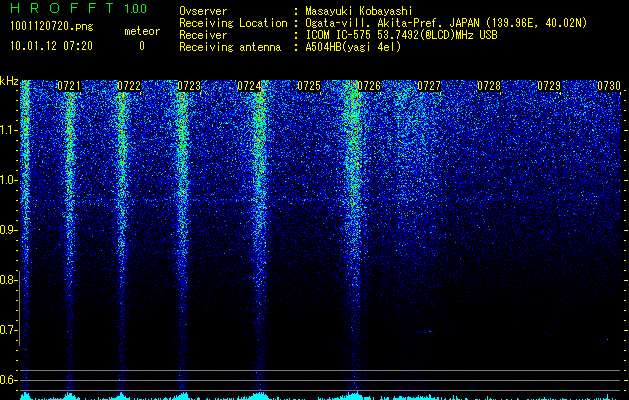Click the 0.8 kHz axis label
The height and width of the screenshot is (400, 629).
pos(9,280)
